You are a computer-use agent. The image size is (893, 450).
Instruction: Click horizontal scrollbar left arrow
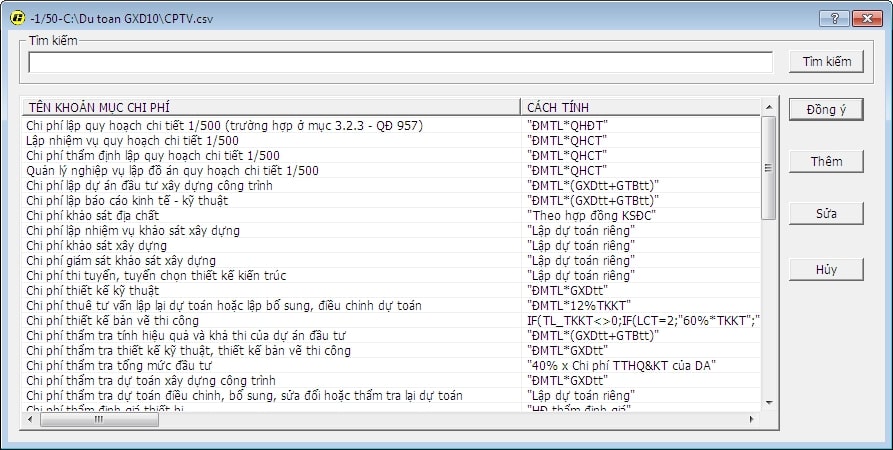(30, 420)
